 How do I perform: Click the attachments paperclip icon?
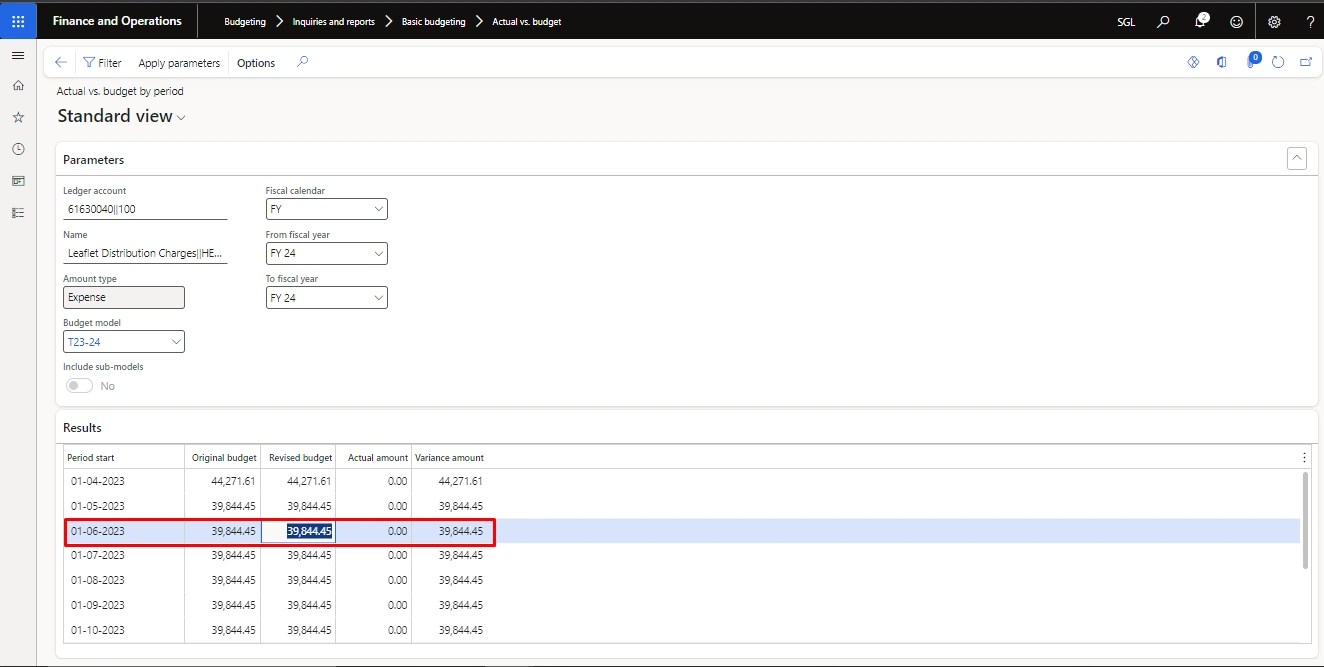tap(1251, 62)
